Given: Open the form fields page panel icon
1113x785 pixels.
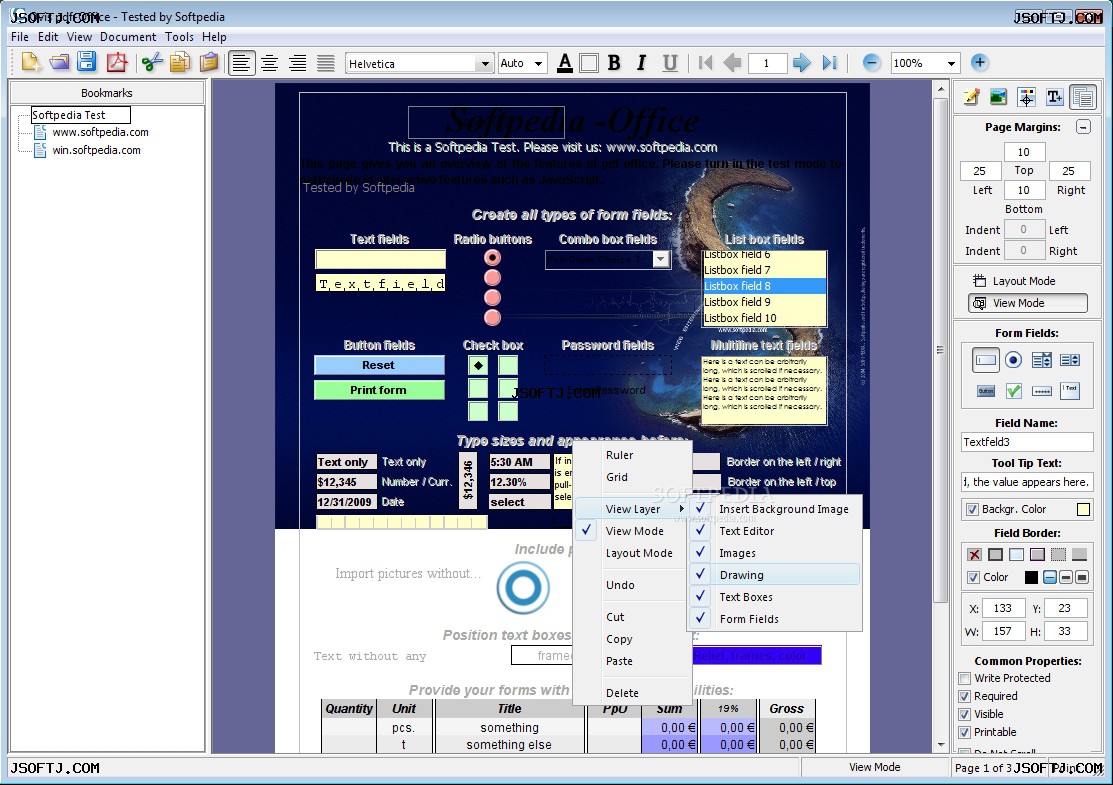Looking at the screenshot, I should [x=1083, y=97].
